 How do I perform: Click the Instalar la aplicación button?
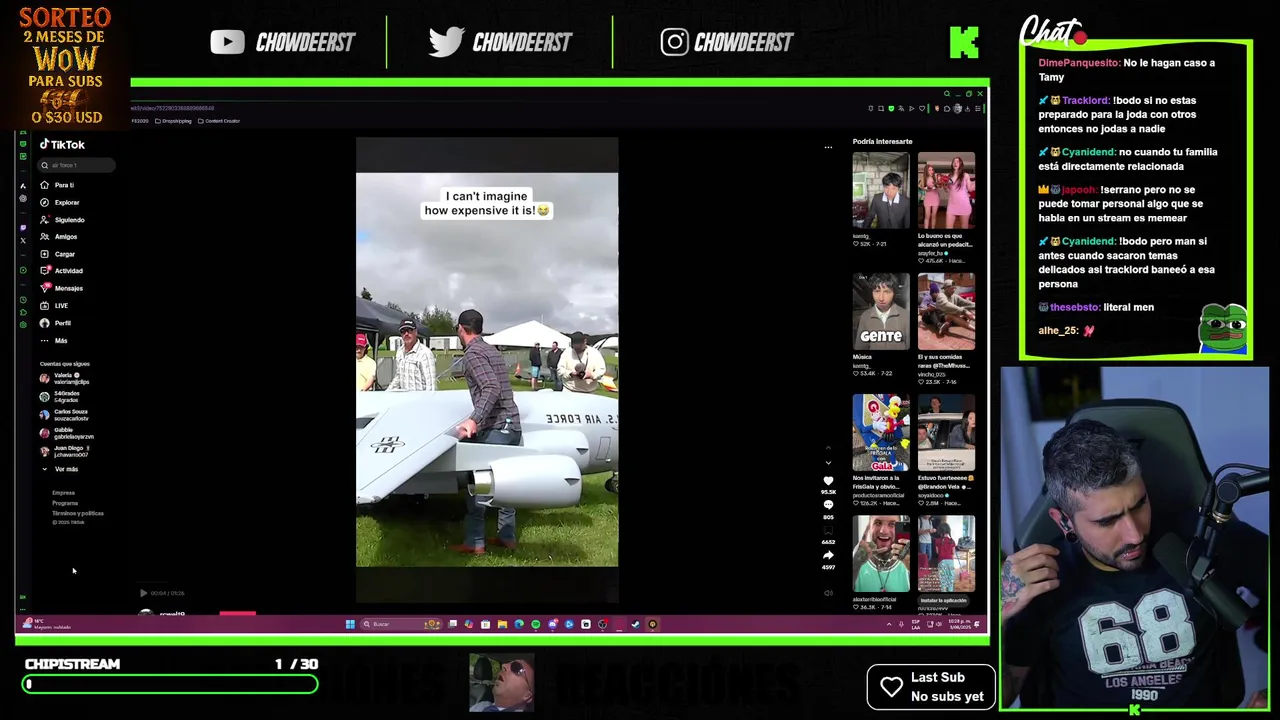(943, 601)
